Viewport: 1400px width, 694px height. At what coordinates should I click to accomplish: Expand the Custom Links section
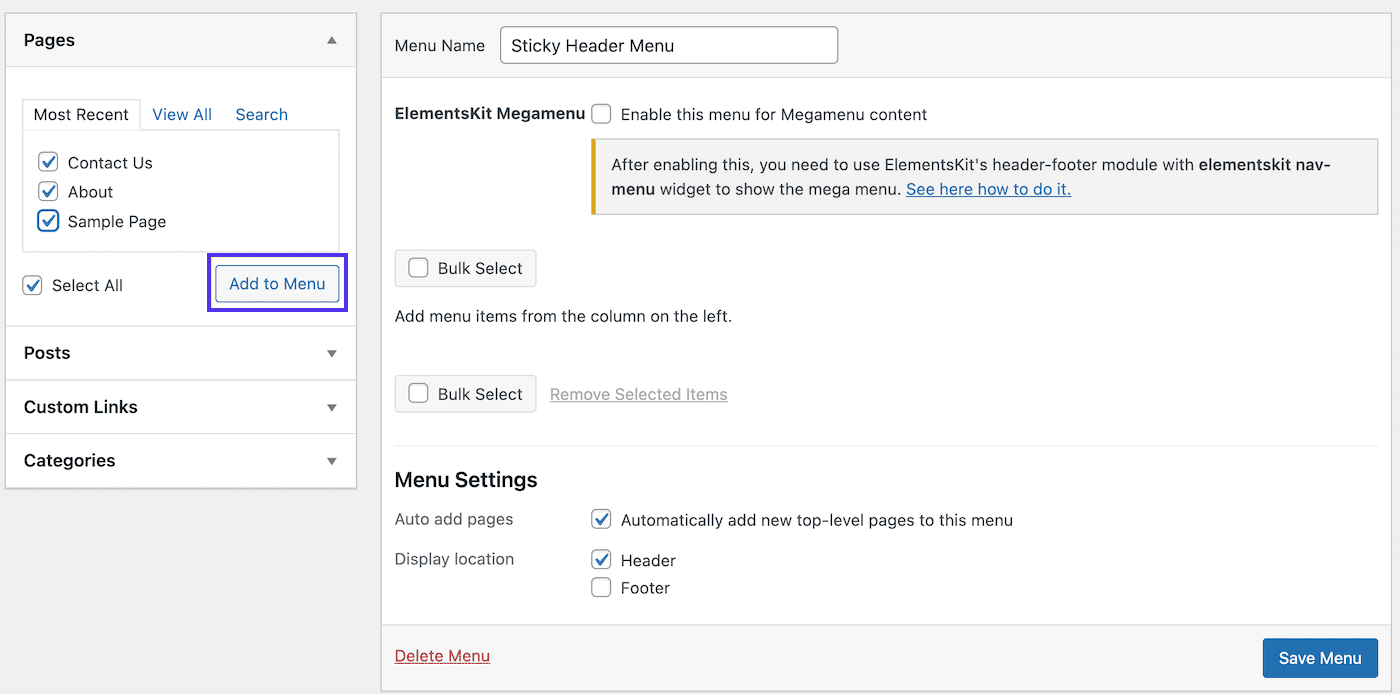[331, 407]
